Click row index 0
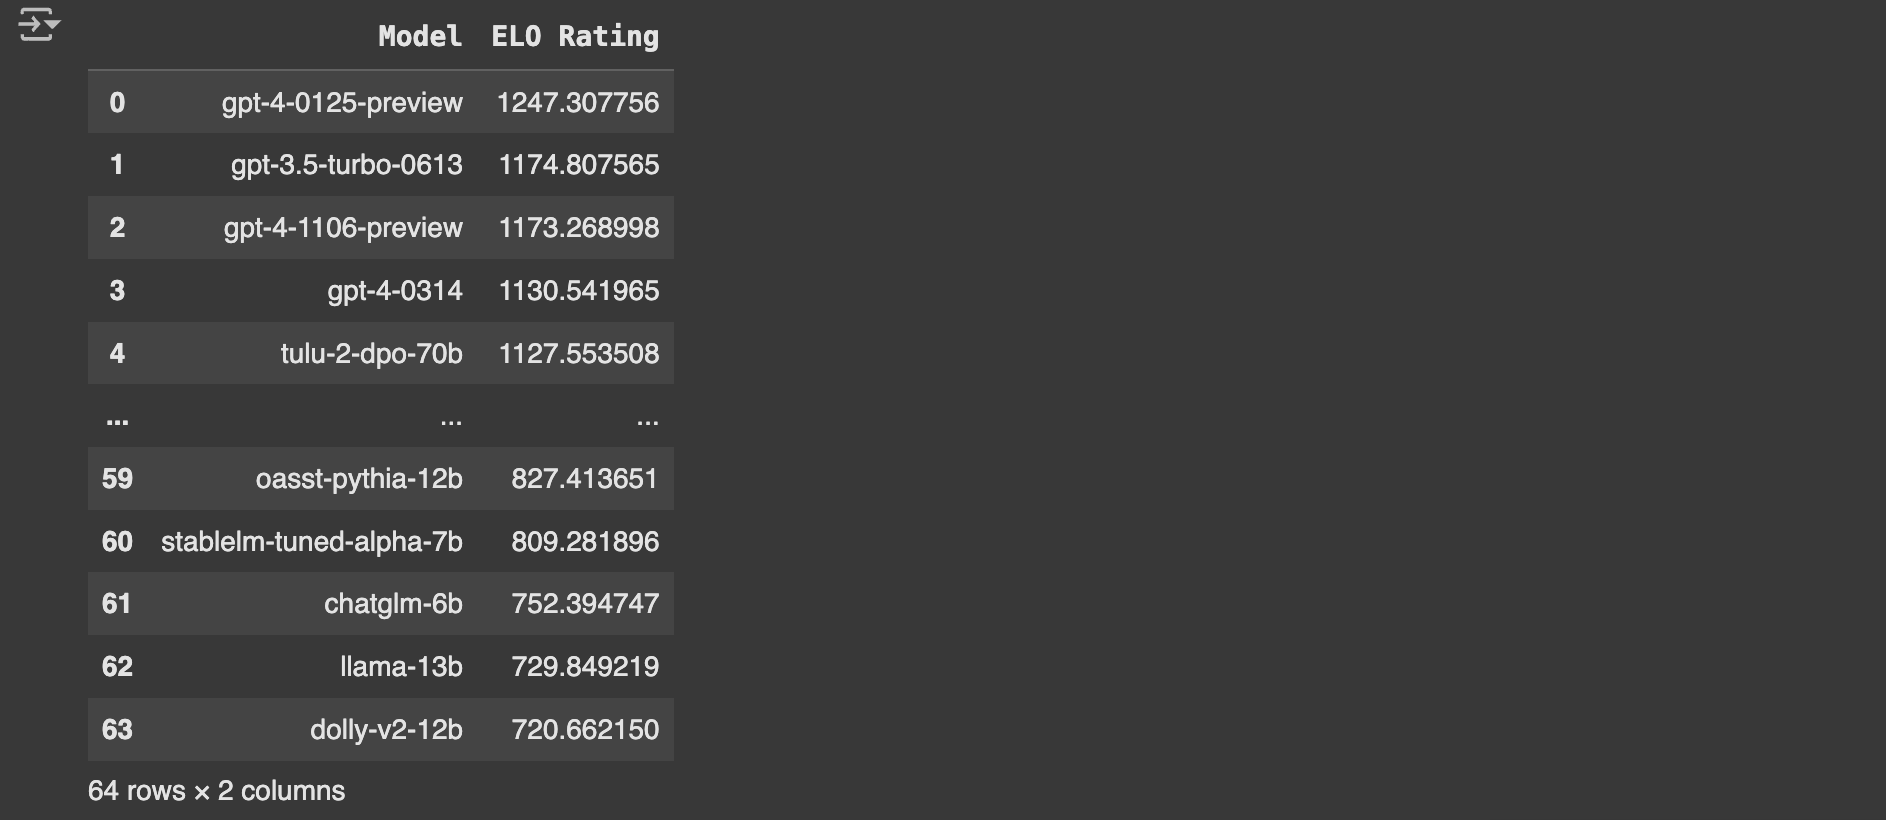The width and height of the screenshot is (1886, 820). tap(117, 103)
